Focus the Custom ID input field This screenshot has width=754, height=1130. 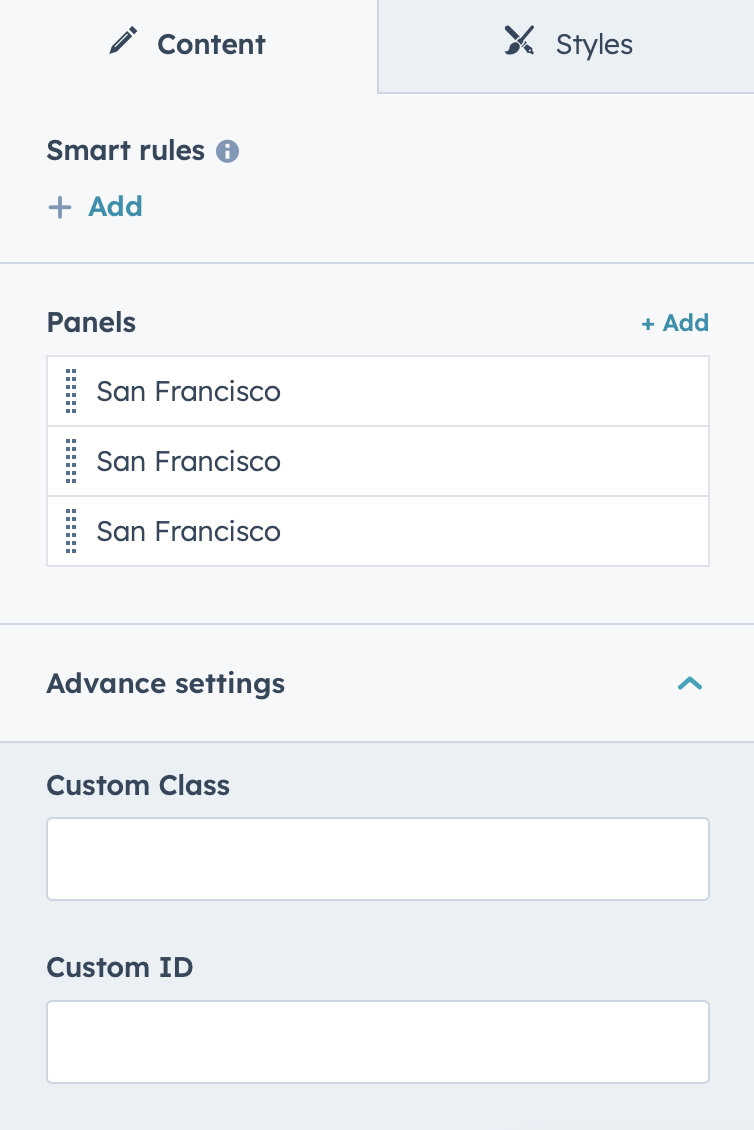tap(378, 1041)
